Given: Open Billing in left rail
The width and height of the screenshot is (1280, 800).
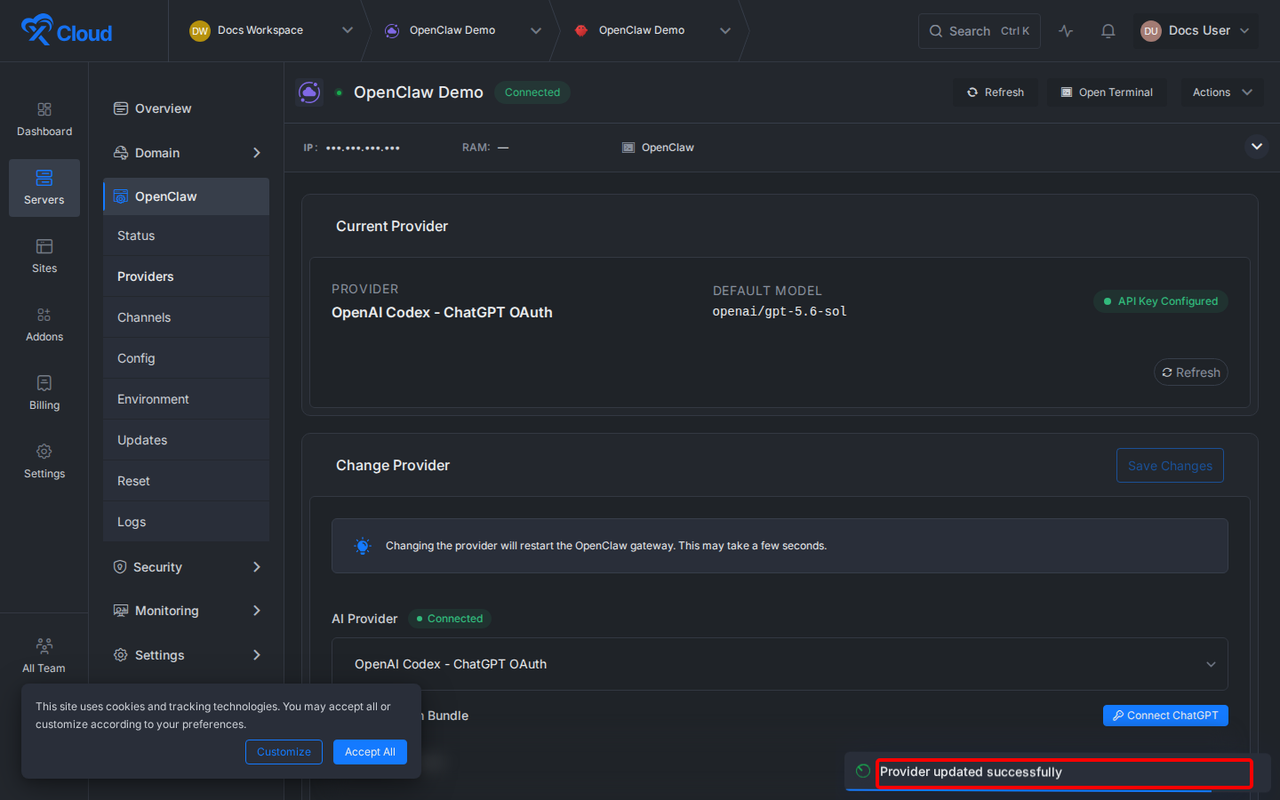Looking at the screenshot, I should pos(44,393).
